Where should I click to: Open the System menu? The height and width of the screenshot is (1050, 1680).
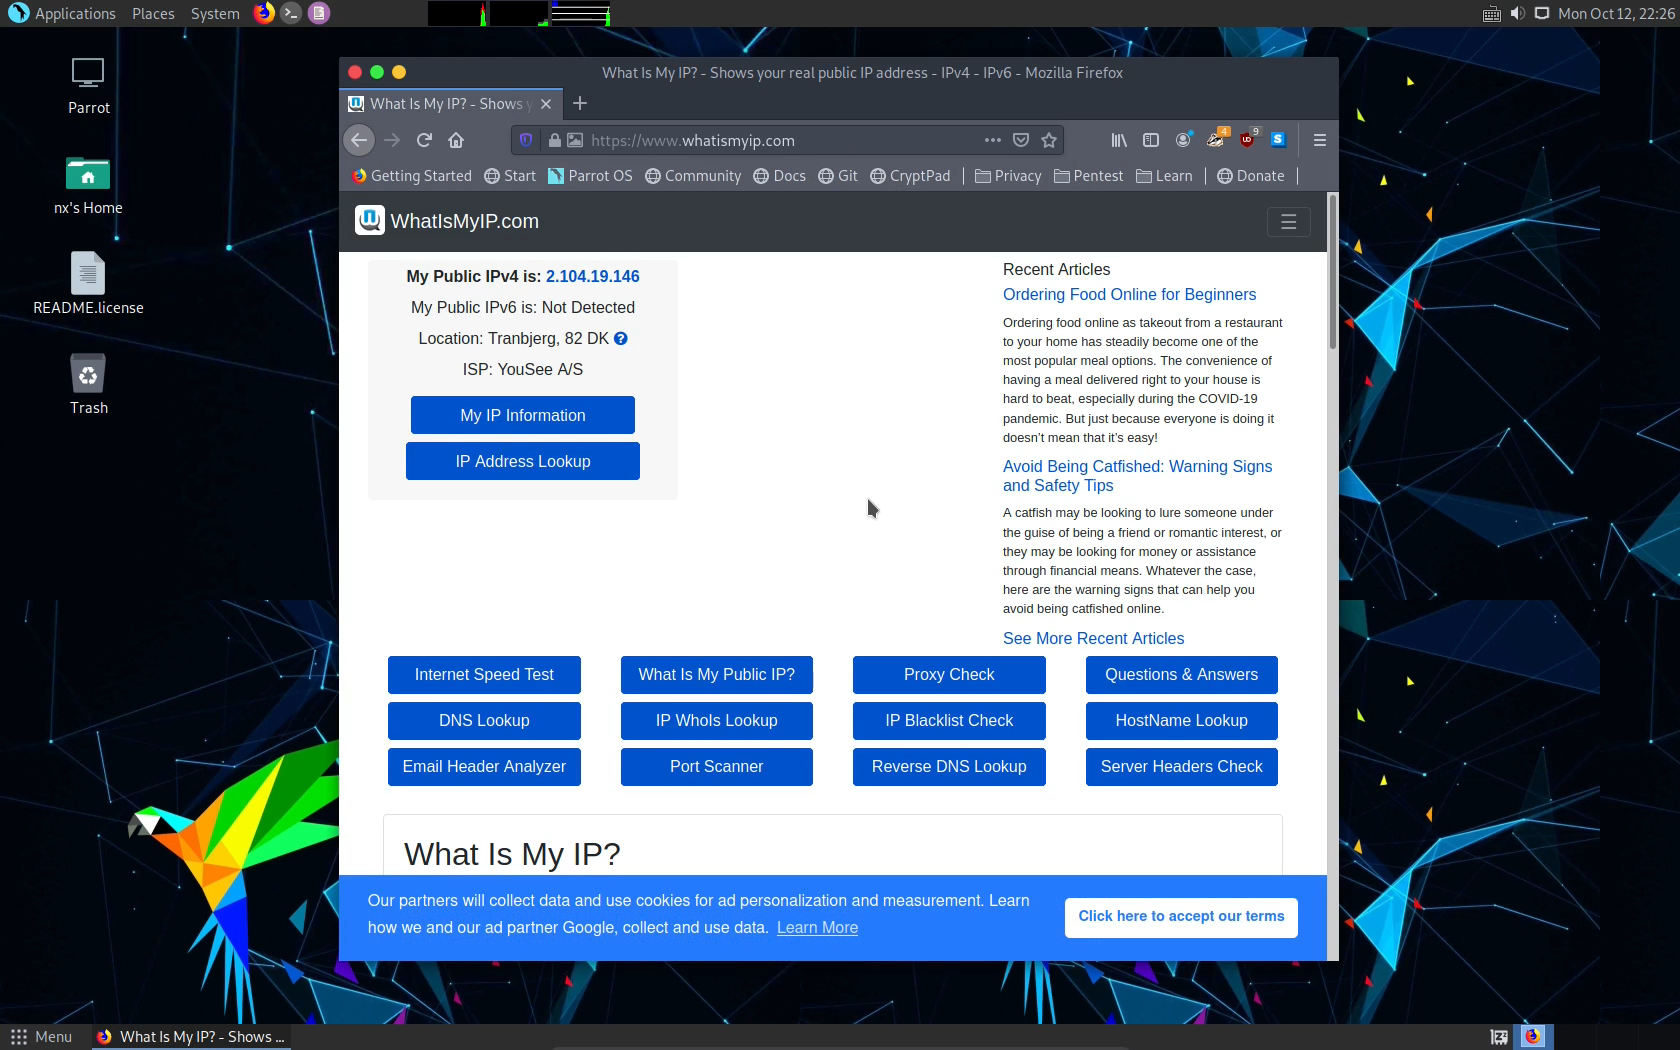215,13
